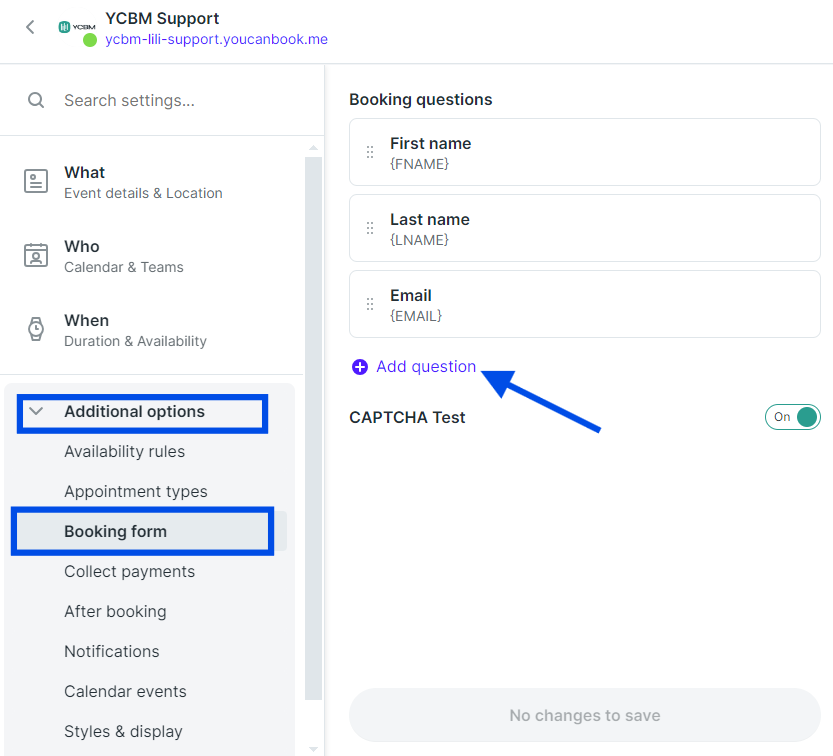The height and width of the screenshot is (756, 833).
Task: Turn off the CAPTCHA Test toggle
Action: [x=793, y=417]
